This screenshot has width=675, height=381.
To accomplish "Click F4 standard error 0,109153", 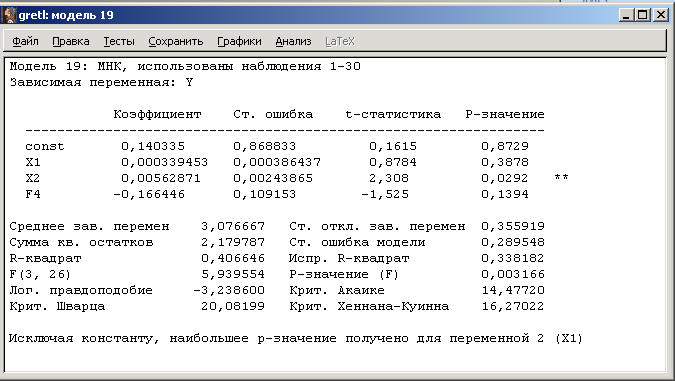I will (265, 194).
